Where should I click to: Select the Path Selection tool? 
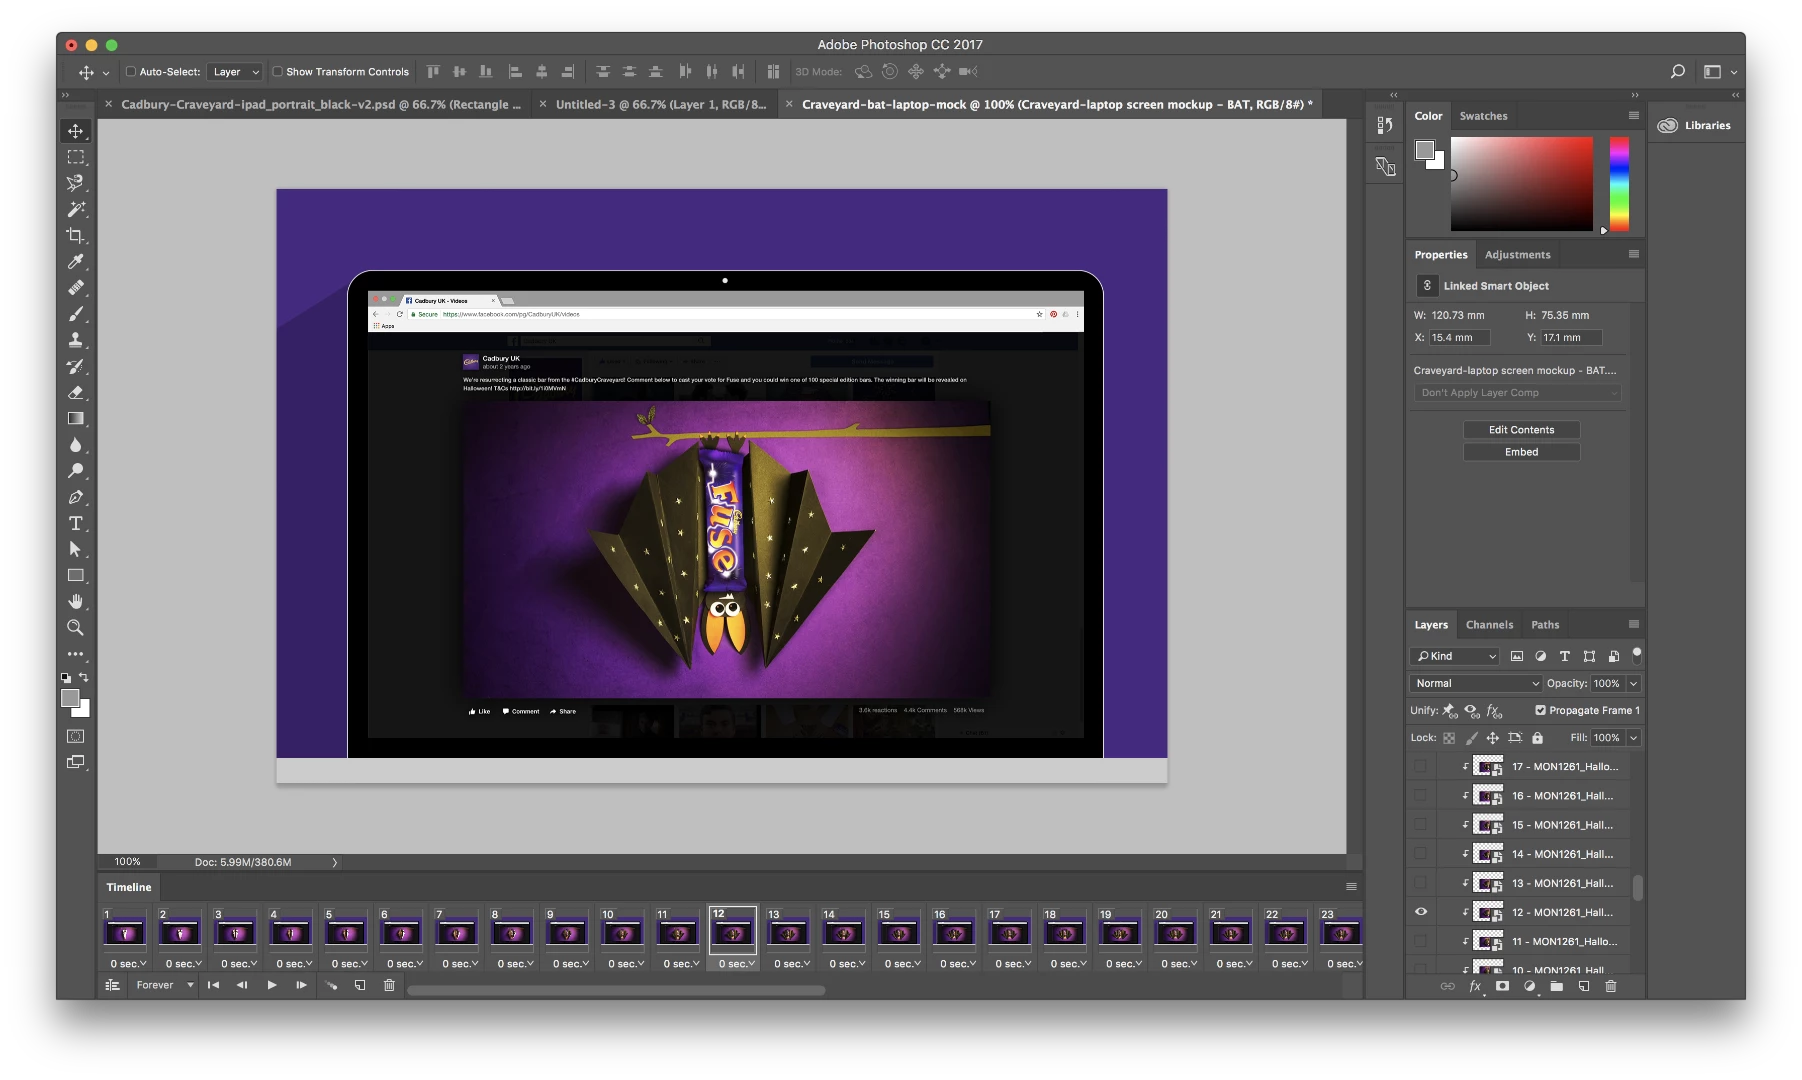pyautogui.click(x=75, y=549)
